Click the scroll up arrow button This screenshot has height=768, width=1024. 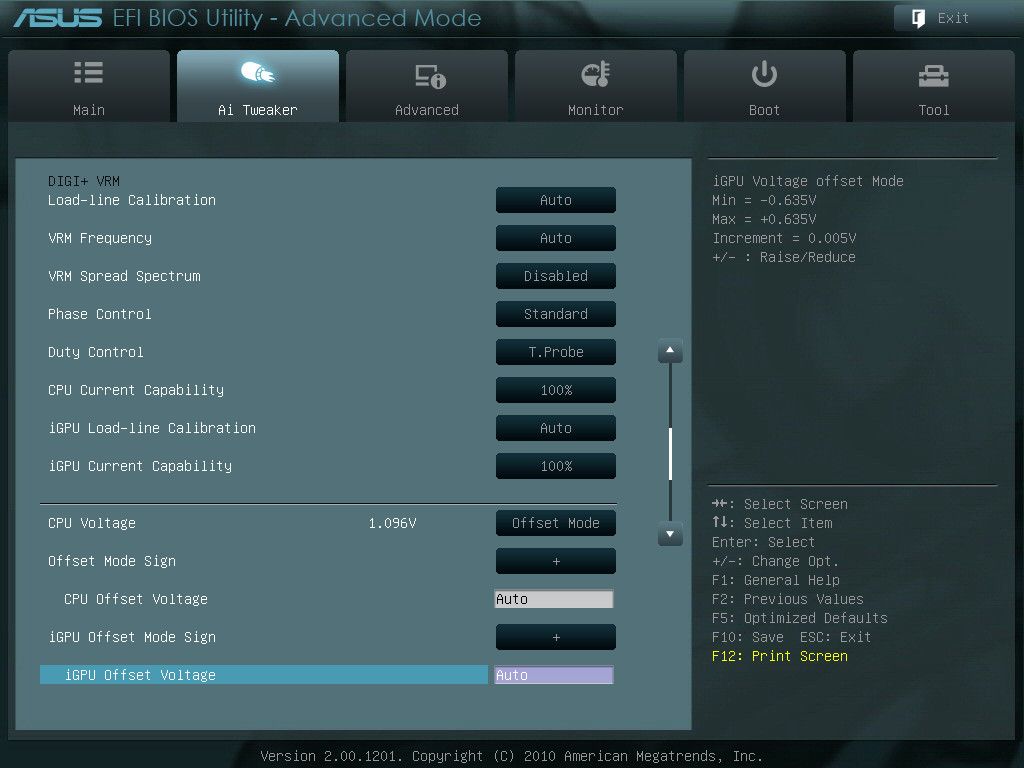[x=670, y=351]
